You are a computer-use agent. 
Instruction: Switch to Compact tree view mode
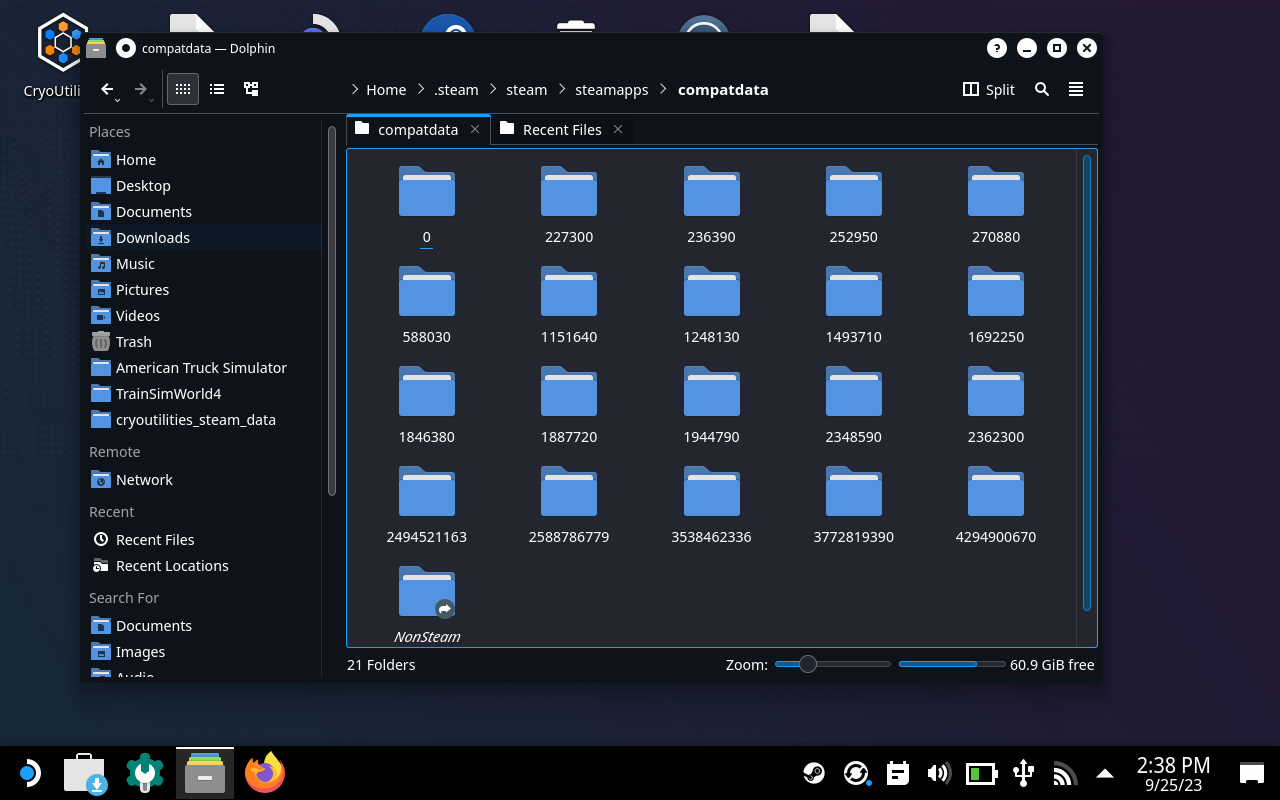pyautogui.click(x=251, y=89)
